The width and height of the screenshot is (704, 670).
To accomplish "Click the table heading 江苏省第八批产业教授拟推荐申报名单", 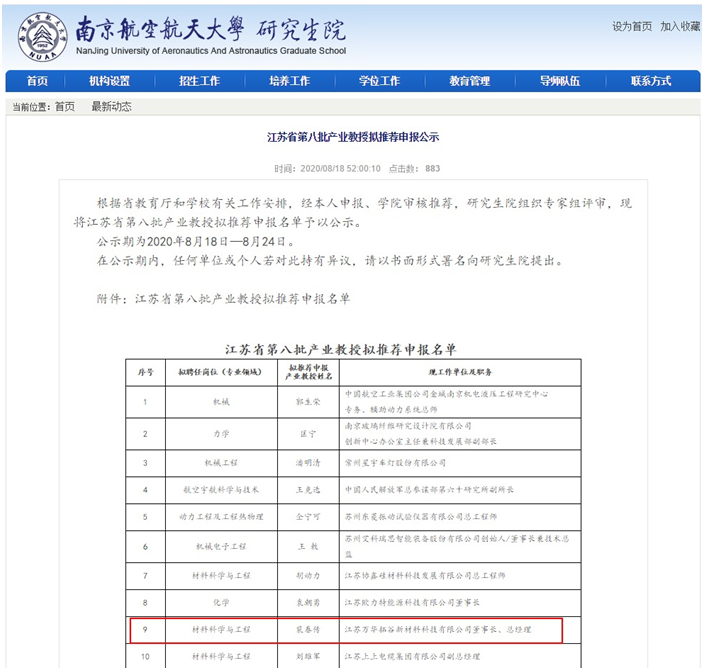I will 341,350.
